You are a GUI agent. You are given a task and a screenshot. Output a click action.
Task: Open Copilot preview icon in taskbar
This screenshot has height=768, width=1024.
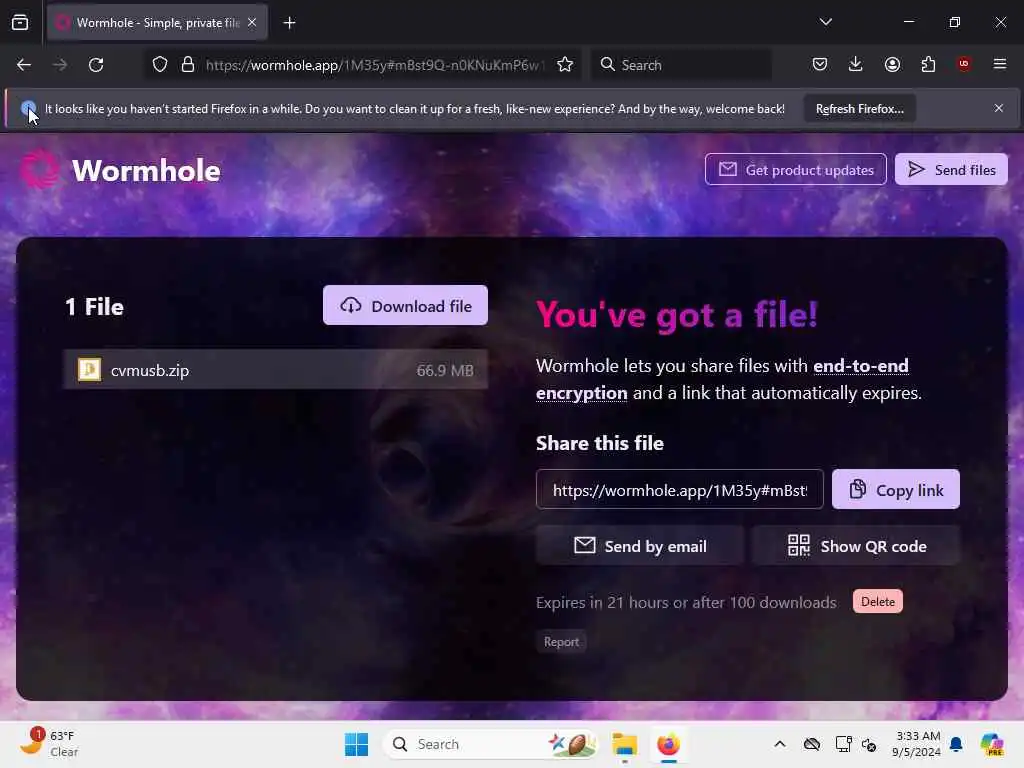click(x=991, y=744)
